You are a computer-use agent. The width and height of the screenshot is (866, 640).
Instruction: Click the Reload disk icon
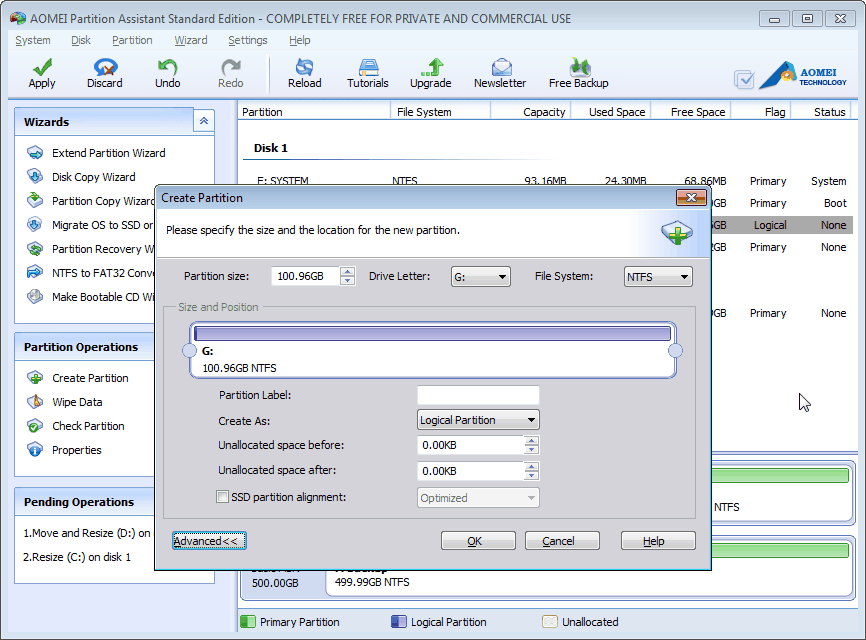304,67
